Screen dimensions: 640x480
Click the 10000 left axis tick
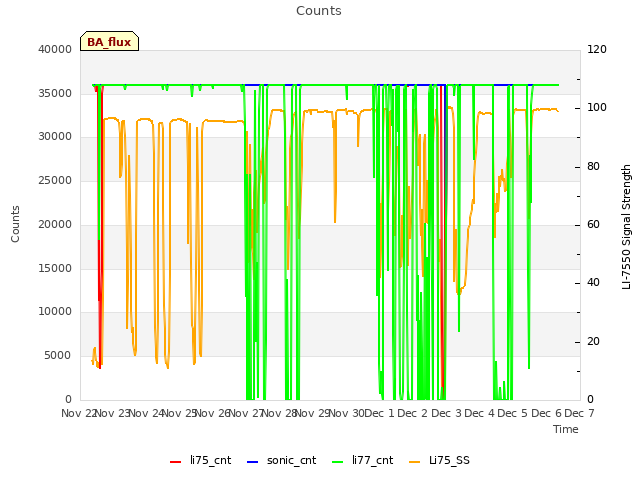[x=55, y=311]
